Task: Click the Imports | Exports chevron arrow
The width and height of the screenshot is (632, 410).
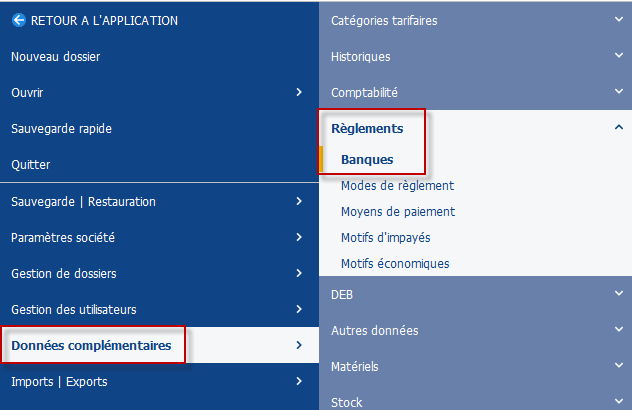Action: [299, 381]
